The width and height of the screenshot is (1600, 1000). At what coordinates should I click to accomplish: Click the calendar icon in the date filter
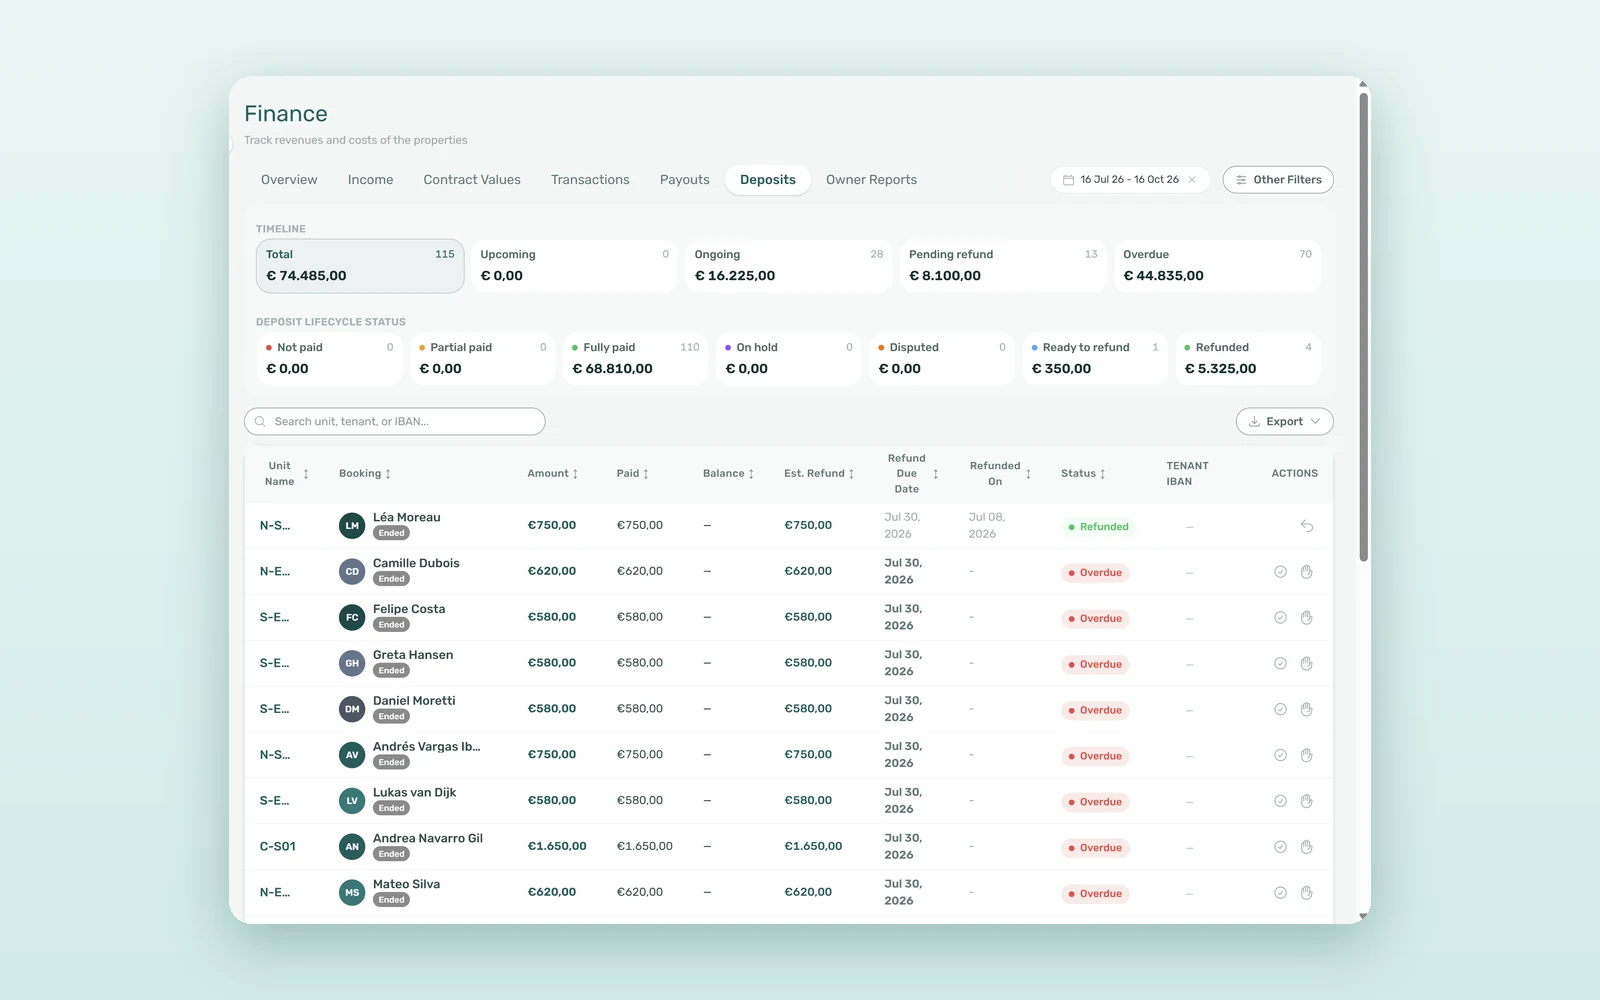(x=1068, y=180)
